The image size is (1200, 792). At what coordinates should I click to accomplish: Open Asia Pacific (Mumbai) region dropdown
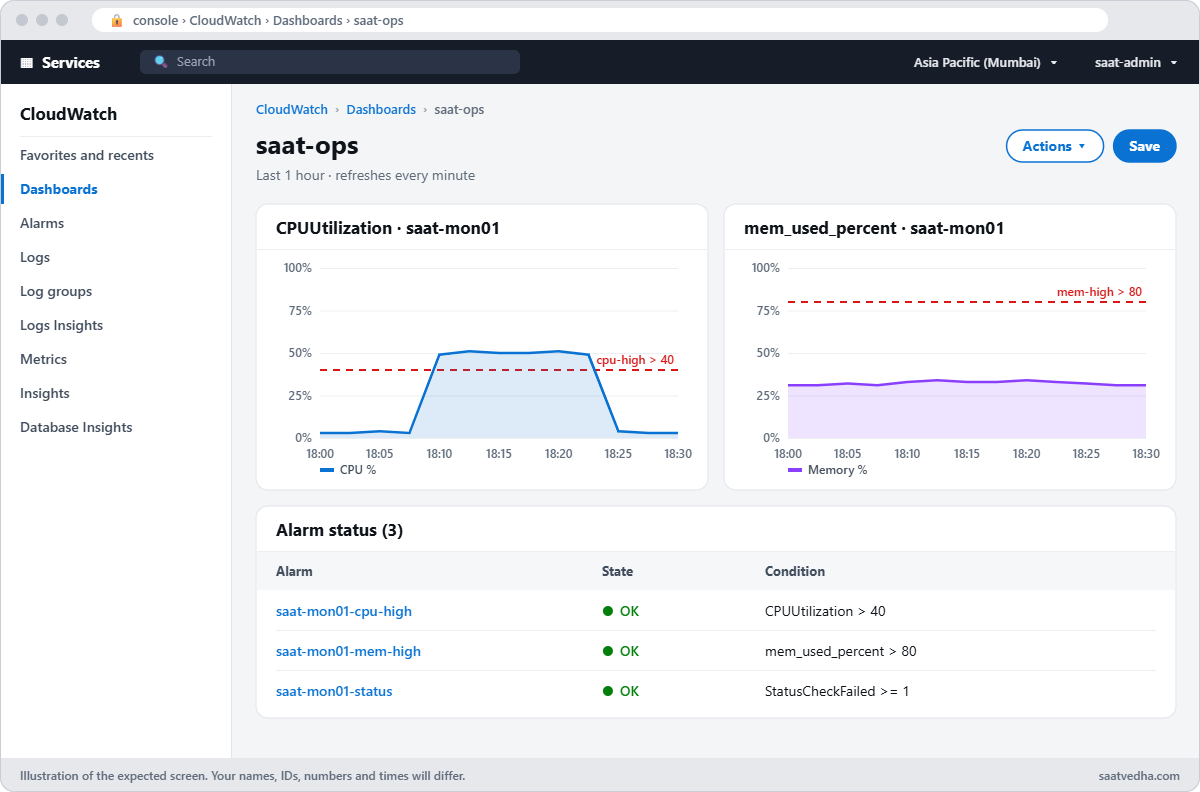coord(985,62)
